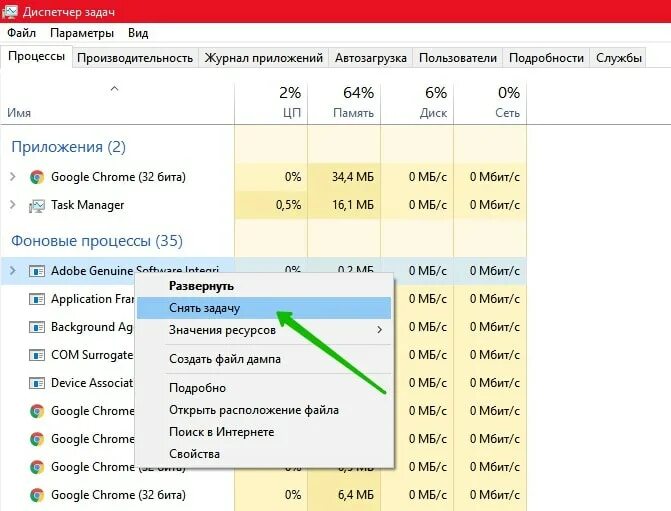The width and height of the screenshot is (671, 511).
Task: Open the Вид menu
Action: pos(138,33)
